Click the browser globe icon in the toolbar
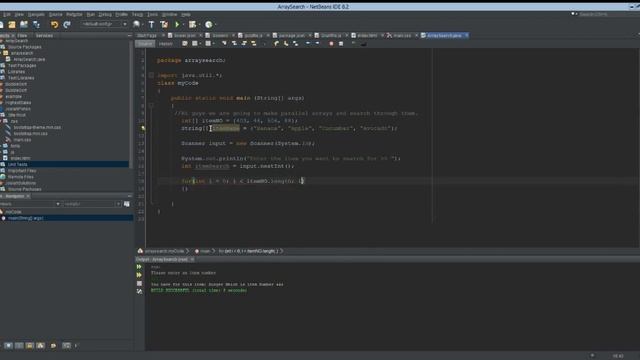The width and height of the screenshot is (640, 360). tap(136, 24)
